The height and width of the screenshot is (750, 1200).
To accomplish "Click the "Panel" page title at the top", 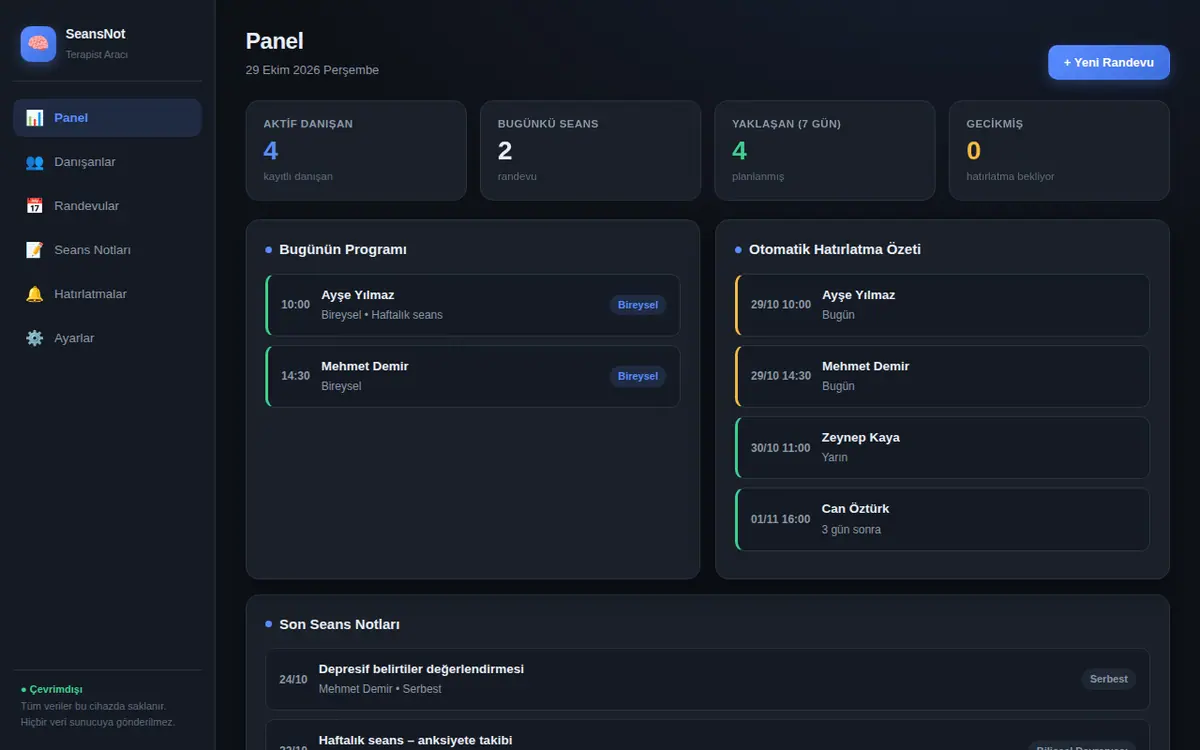I will pos(275,41).
